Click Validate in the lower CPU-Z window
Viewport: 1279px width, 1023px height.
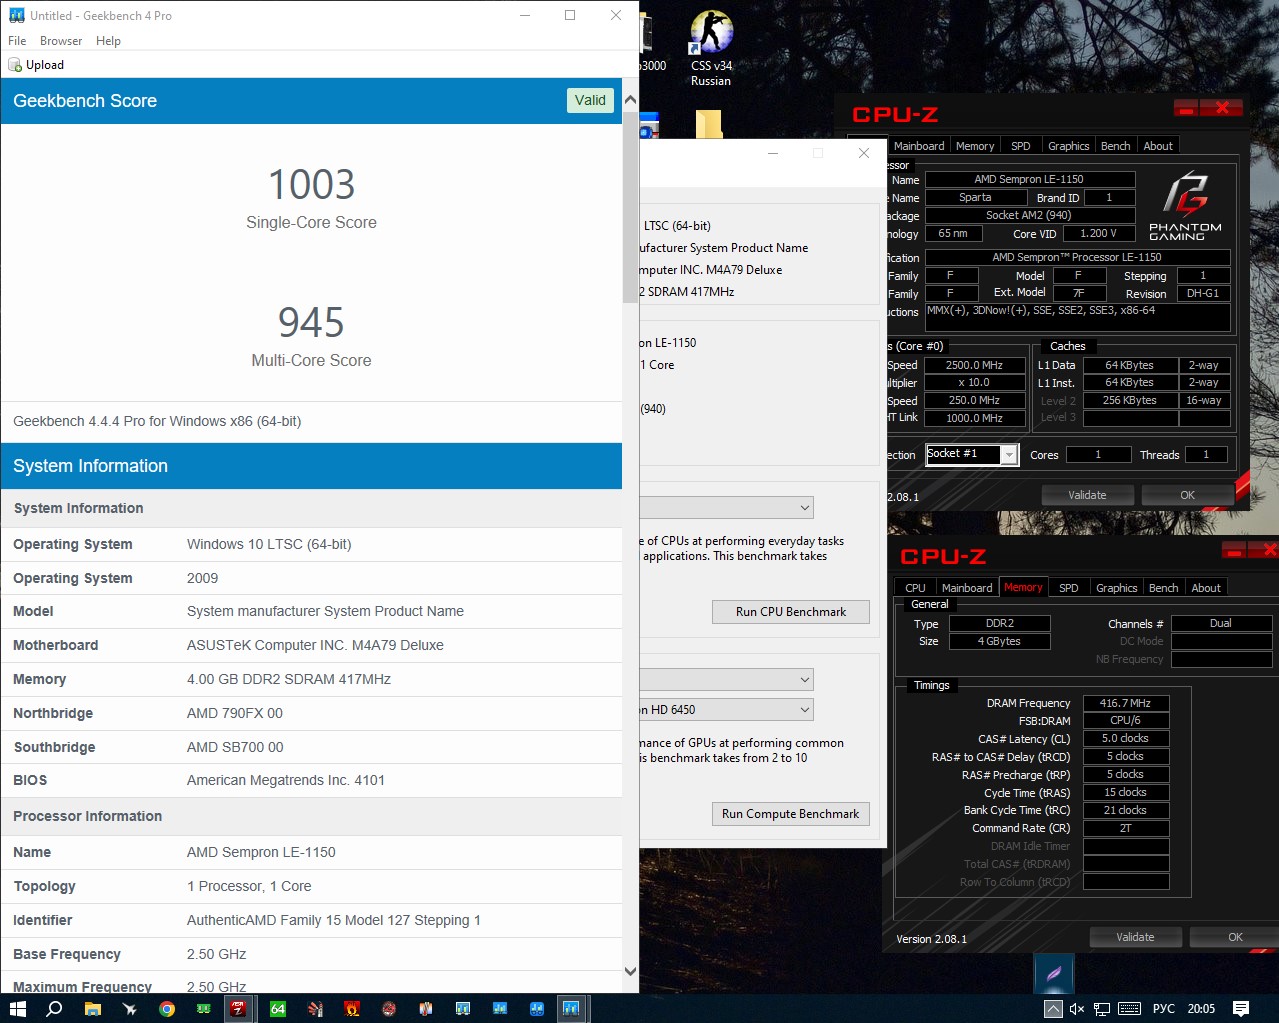[x=1135, y=937]
